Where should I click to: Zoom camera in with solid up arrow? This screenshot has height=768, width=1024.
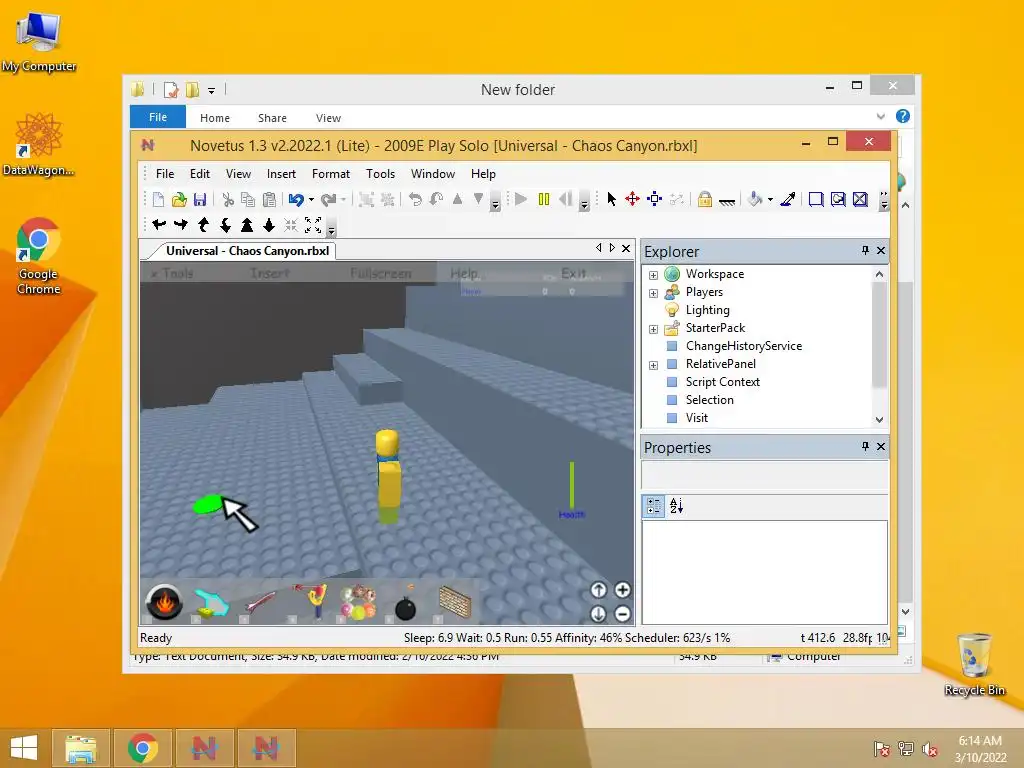(247, 225)
